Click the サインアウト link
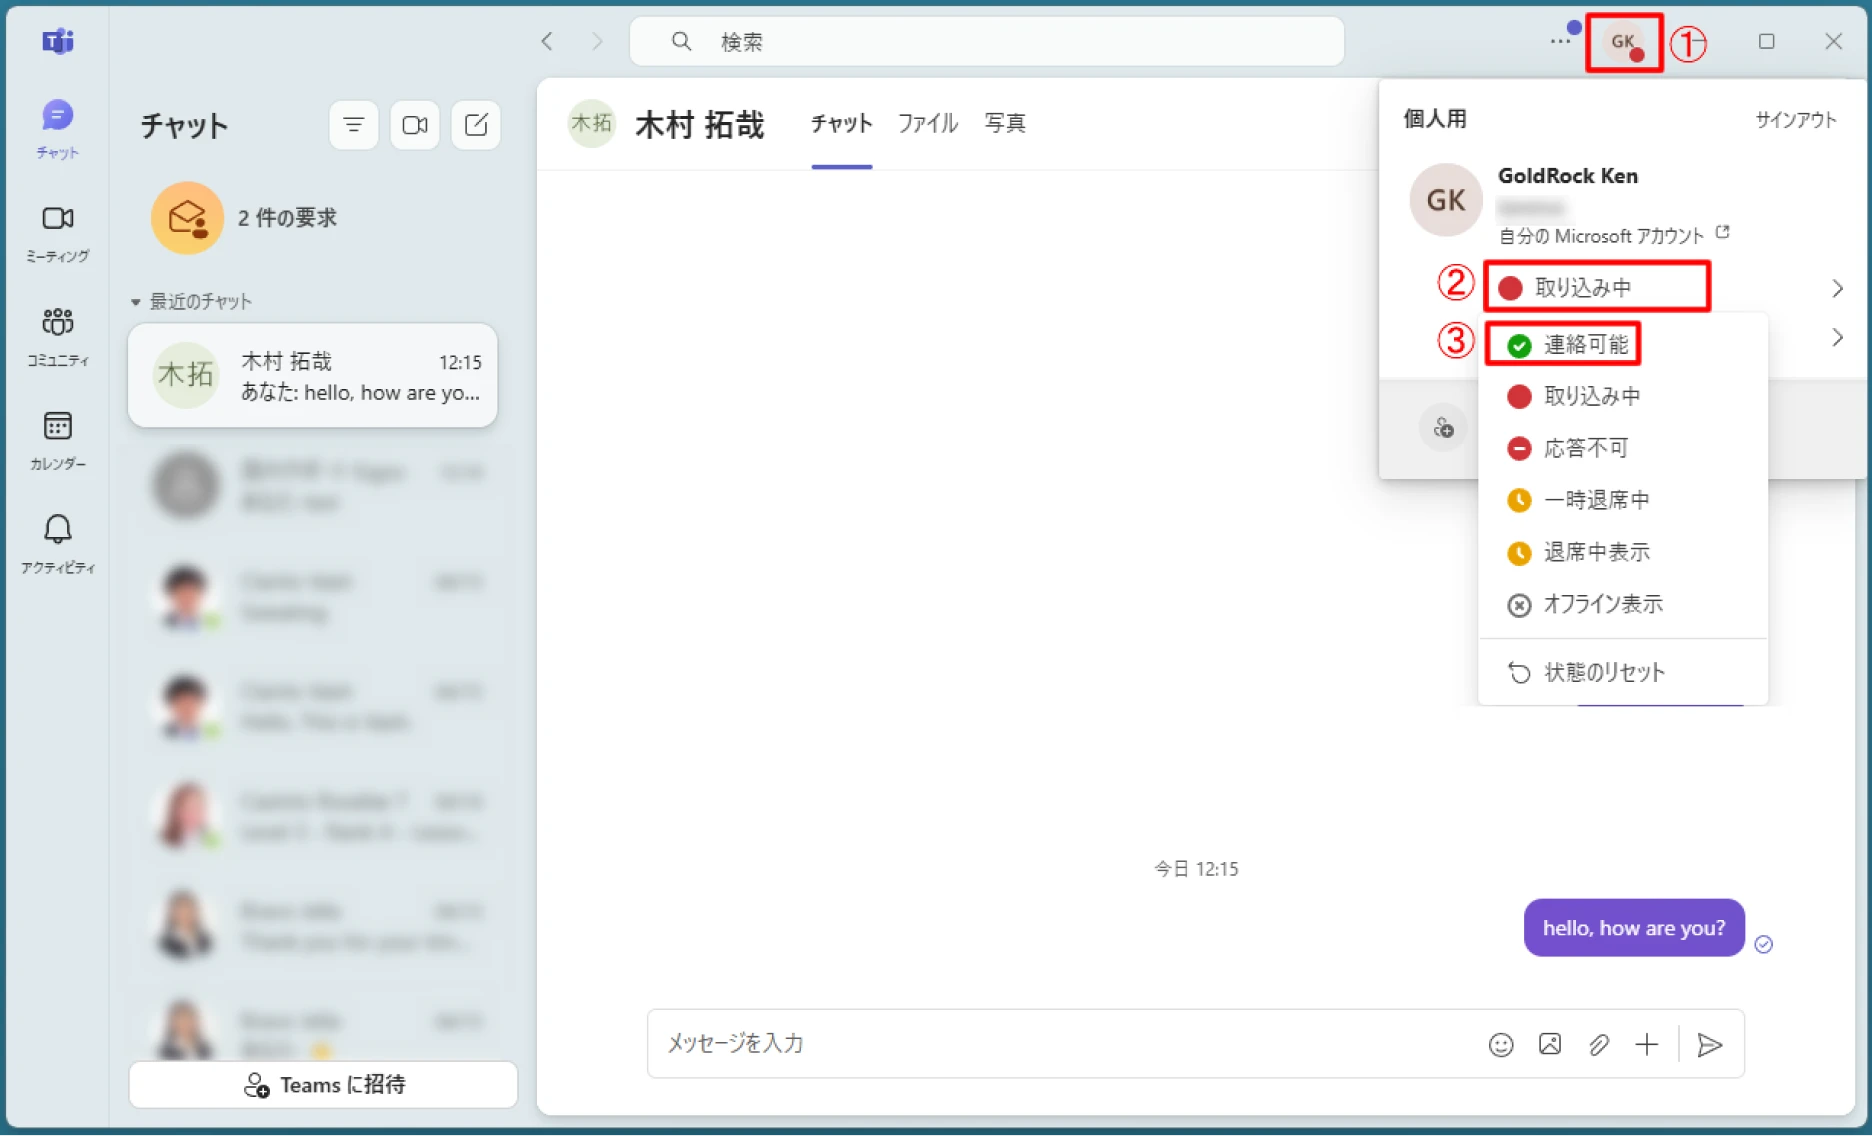The width and height of the screenshot is (1872, 1136). pos(1796,119)
